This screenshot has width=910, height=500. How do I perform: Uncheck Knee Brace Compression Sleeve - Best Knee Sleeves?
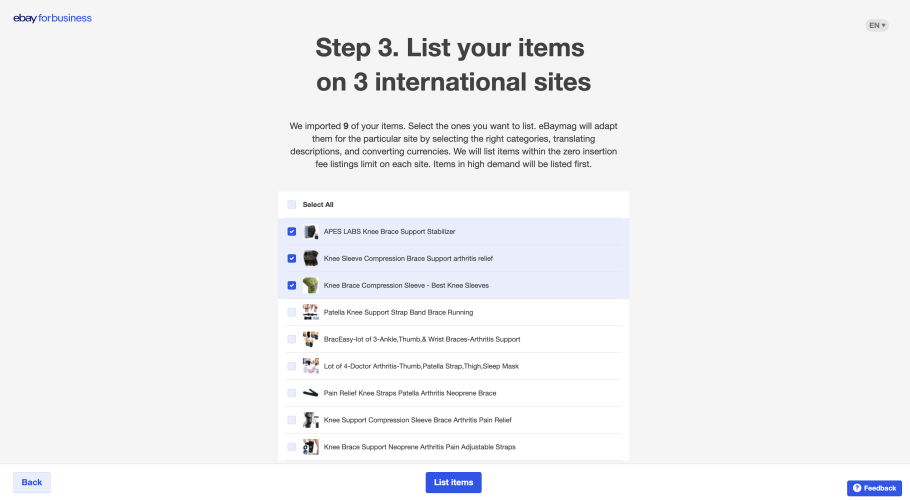[x=292, y=285]
